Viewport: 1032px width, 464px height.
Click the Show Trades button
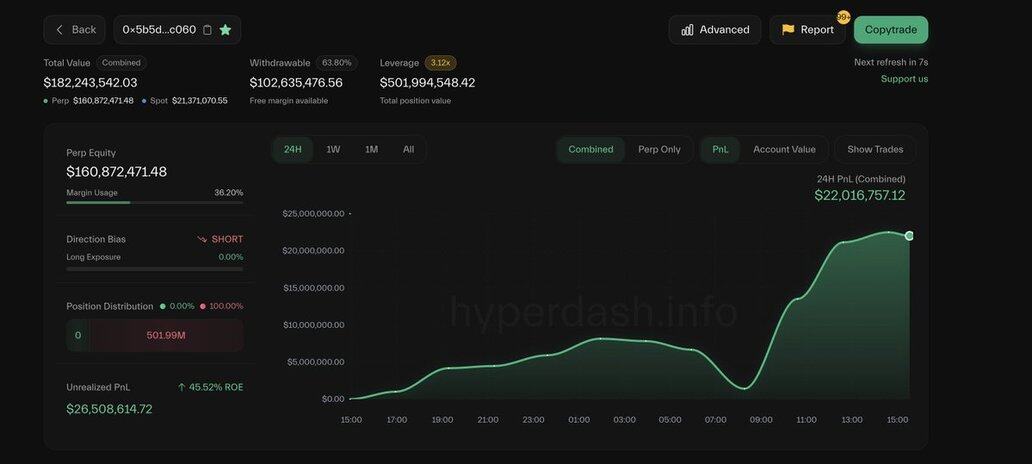[875, 149]
